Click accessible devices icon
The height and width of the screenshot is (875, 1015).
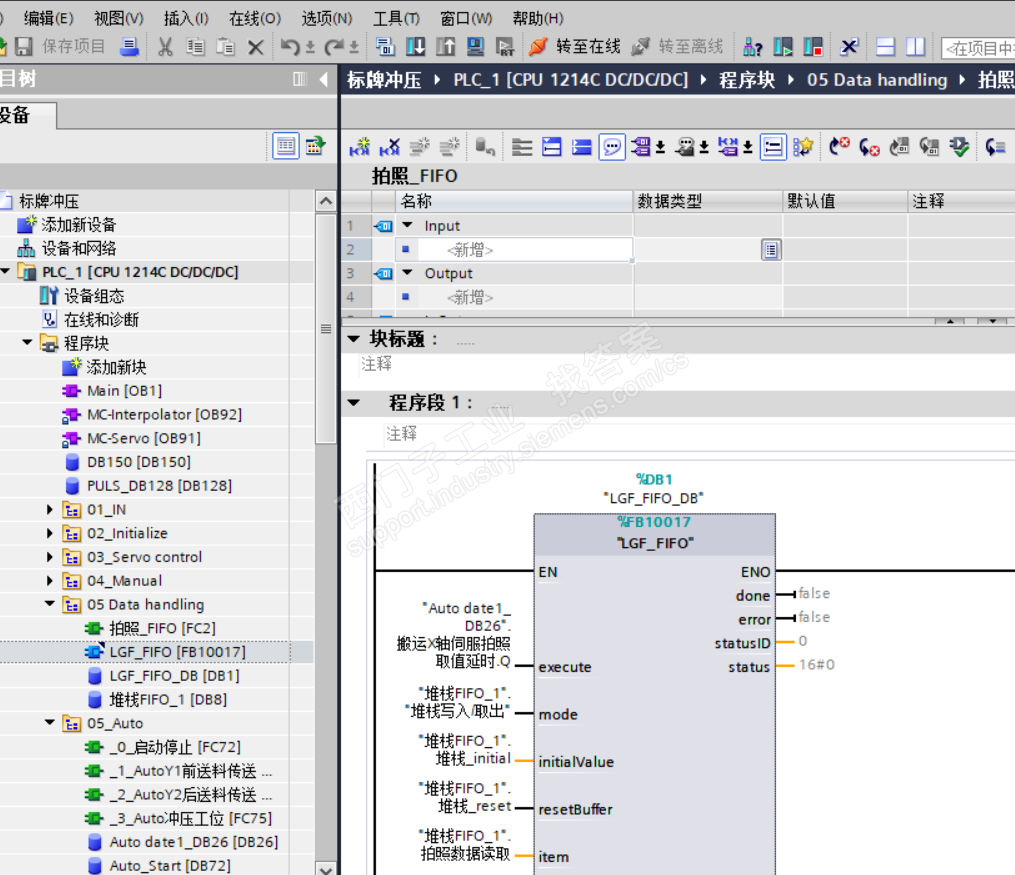click(x=753, y=47)
